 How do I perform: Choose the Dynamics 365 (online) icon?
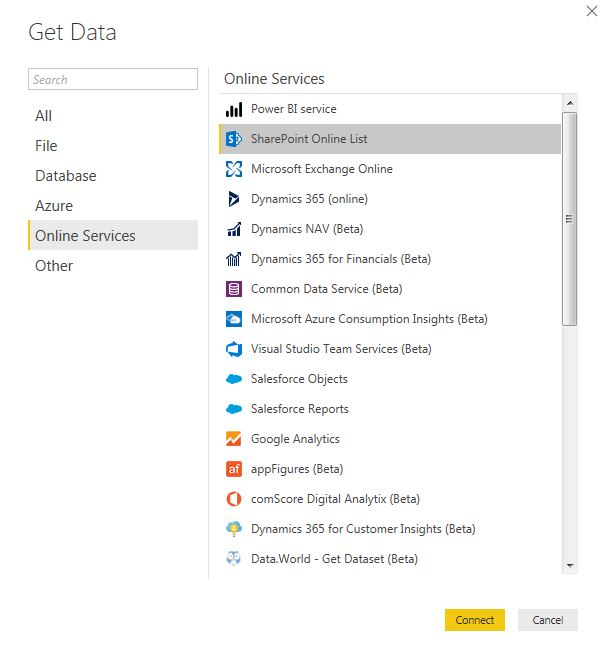234,199
